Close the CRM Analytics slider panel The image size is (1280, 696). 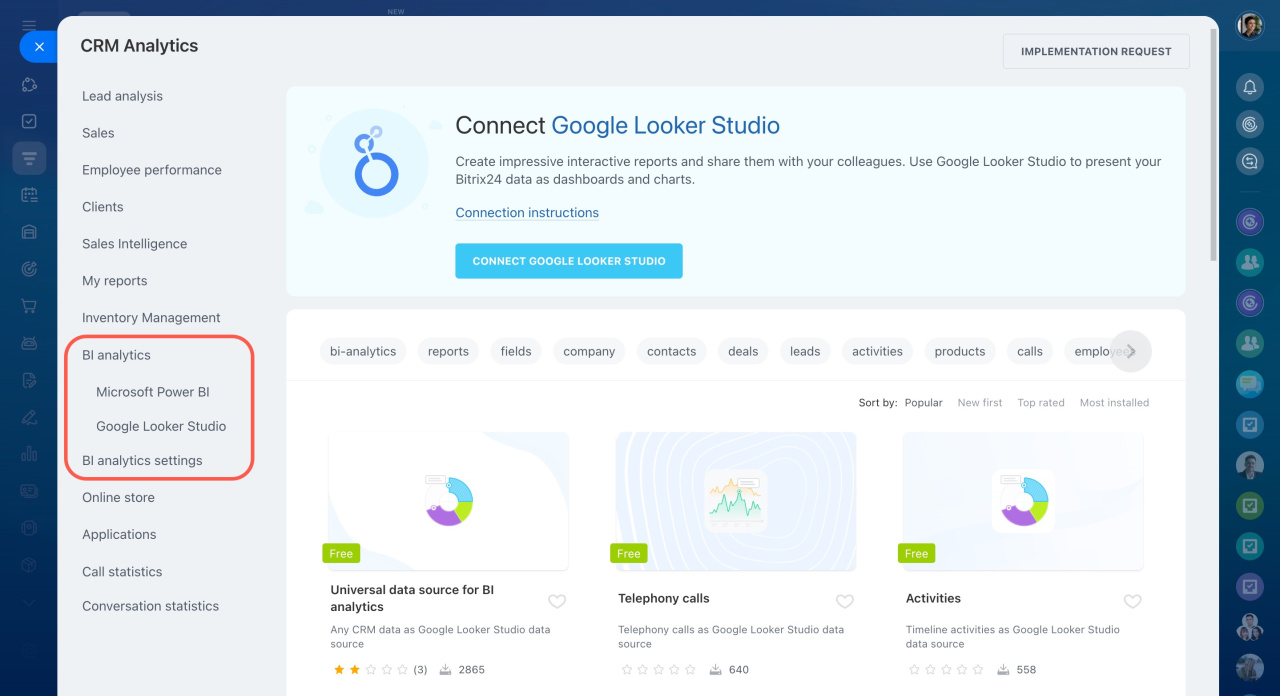point(39,47)
